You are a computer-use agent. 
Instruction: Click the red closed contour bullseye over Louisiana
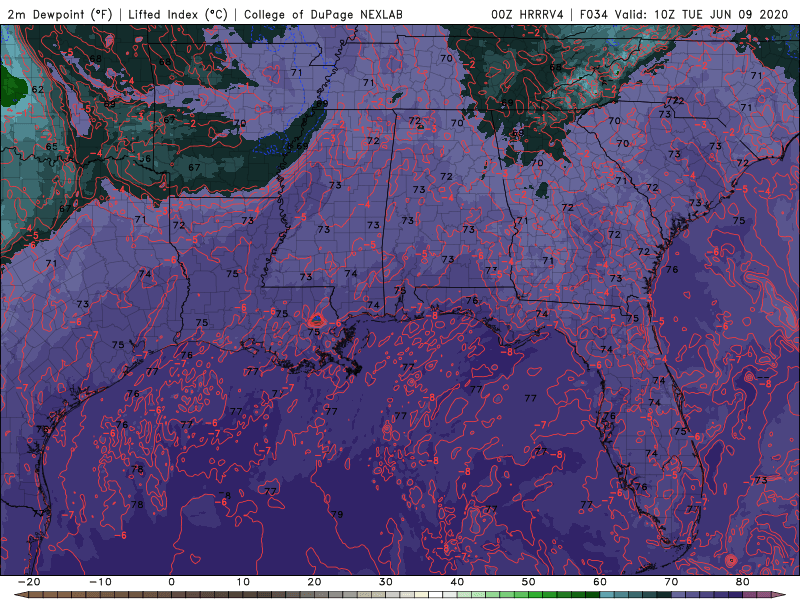click(x=317, y=320)
